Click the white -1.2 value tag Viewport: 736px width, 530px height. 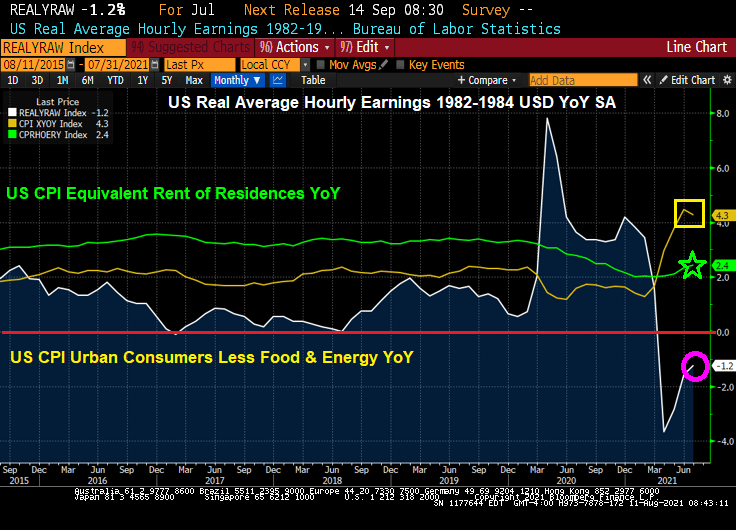[x=724, y=366]
